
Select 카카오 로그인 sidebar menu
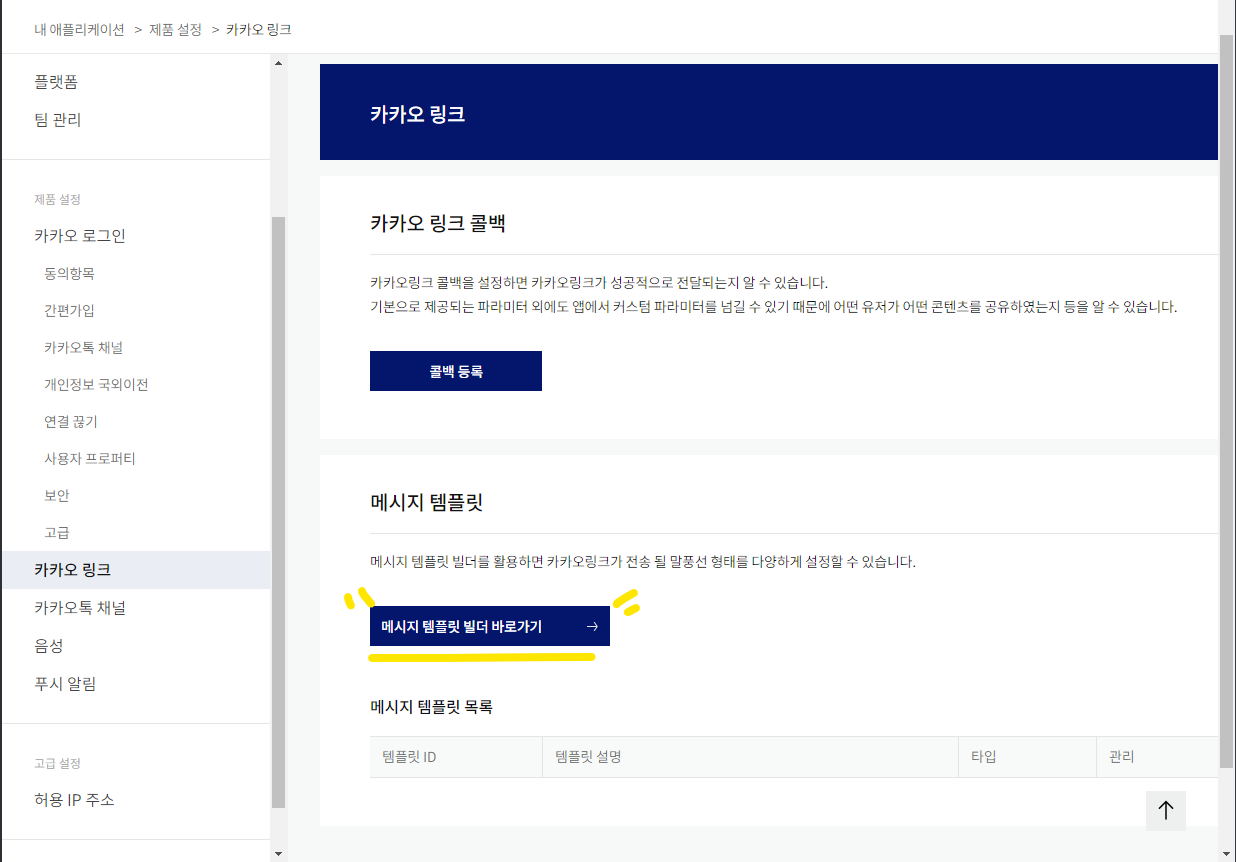pyautogui.click(x=80, y=236)
